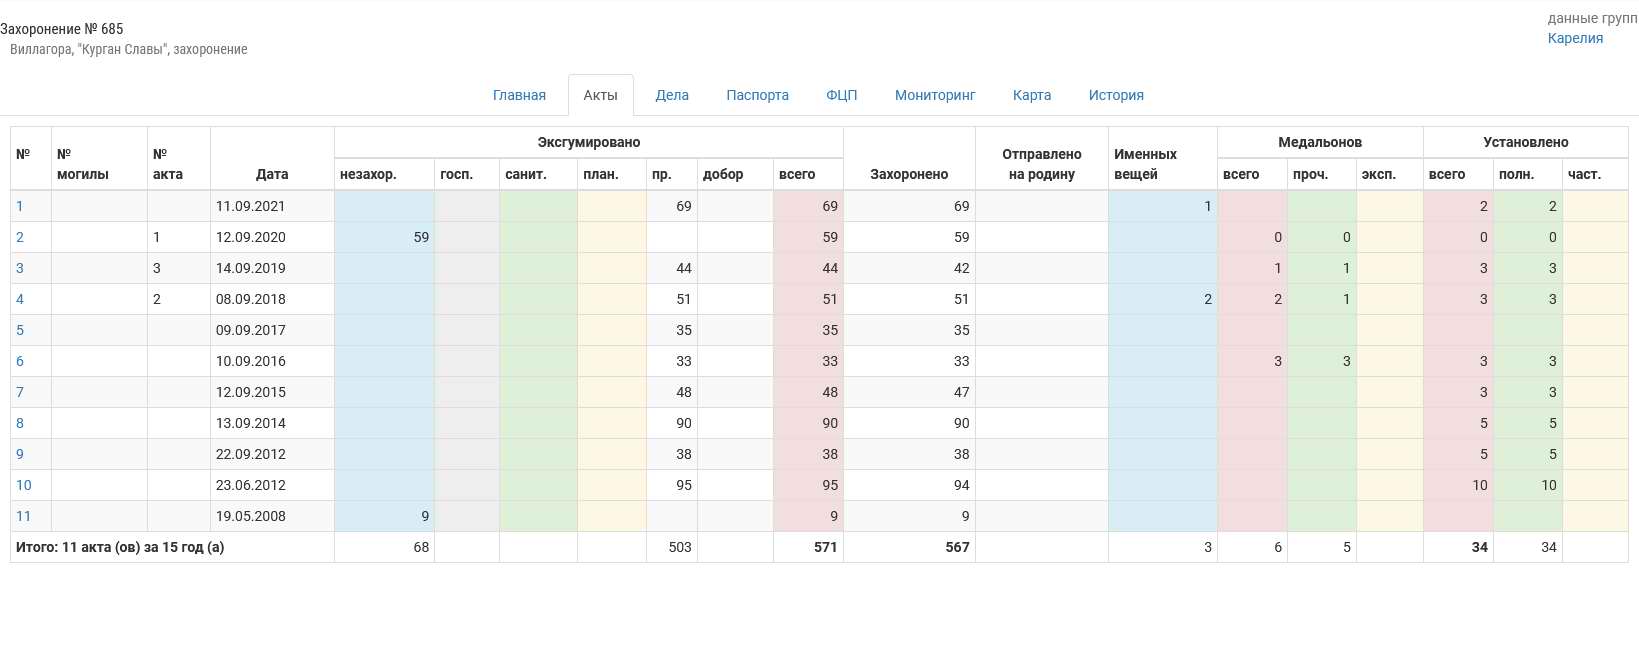Screen dimensions: 1639x652
Task: Click the date cell 11.09.2021
Action: pos(250,206)
